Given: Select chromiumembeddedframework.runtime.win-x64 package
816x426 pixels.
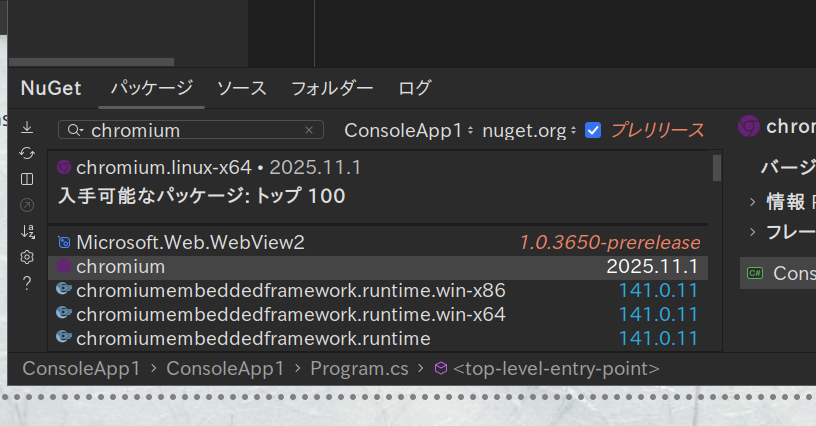Looking at the screenshot, I should point(290,314).
